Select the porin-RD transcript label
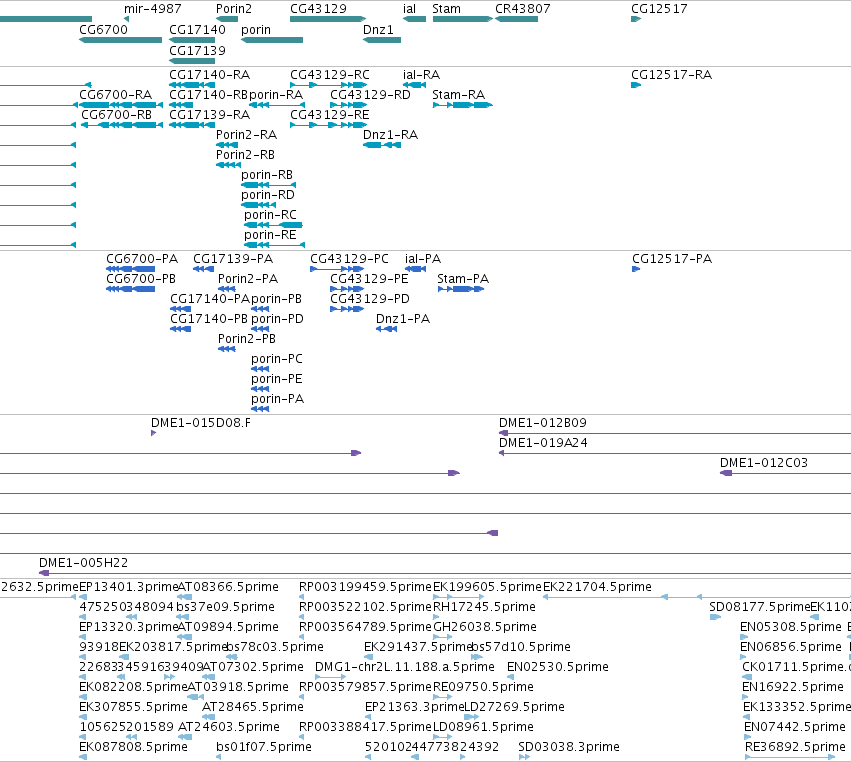Viewport: 851px width, 762px height. [x=268, y=195]
